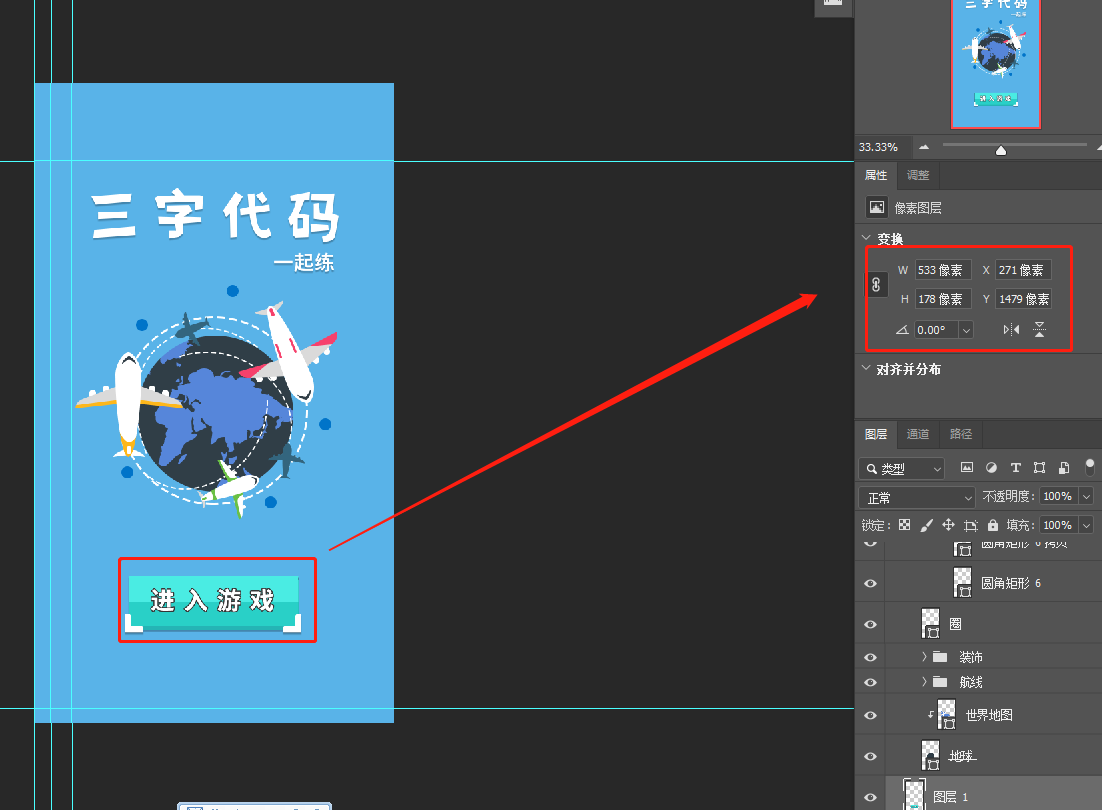1102x810 pixels.
Task: Click the adjustment layer filter icon
Action: click(x=991, y=468)
